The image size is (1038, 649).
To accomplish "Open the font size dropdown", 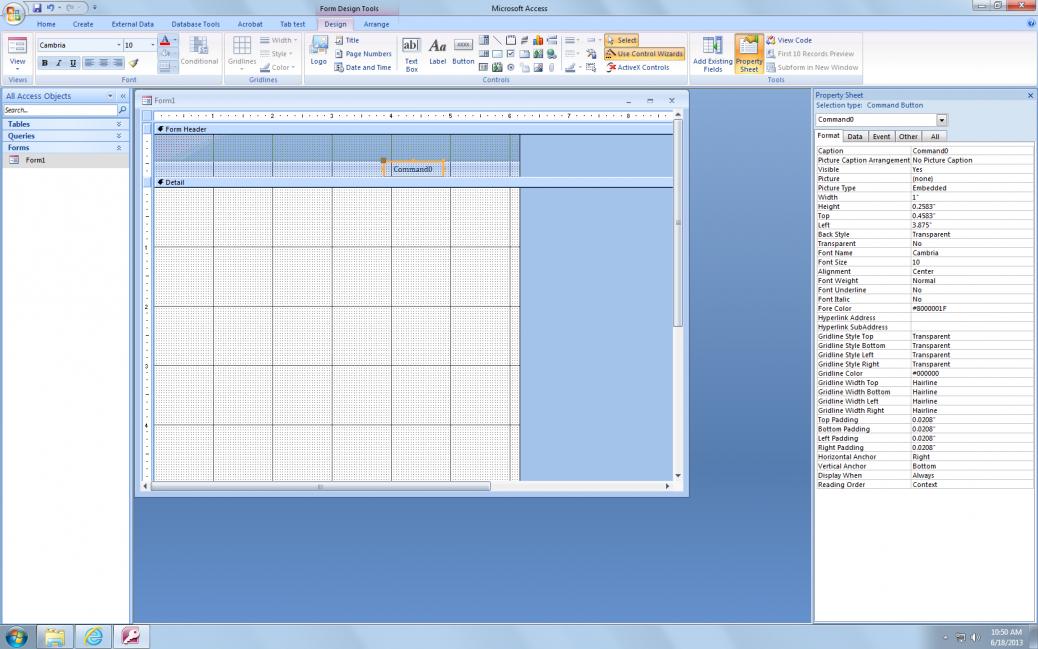I will point(153,45).
